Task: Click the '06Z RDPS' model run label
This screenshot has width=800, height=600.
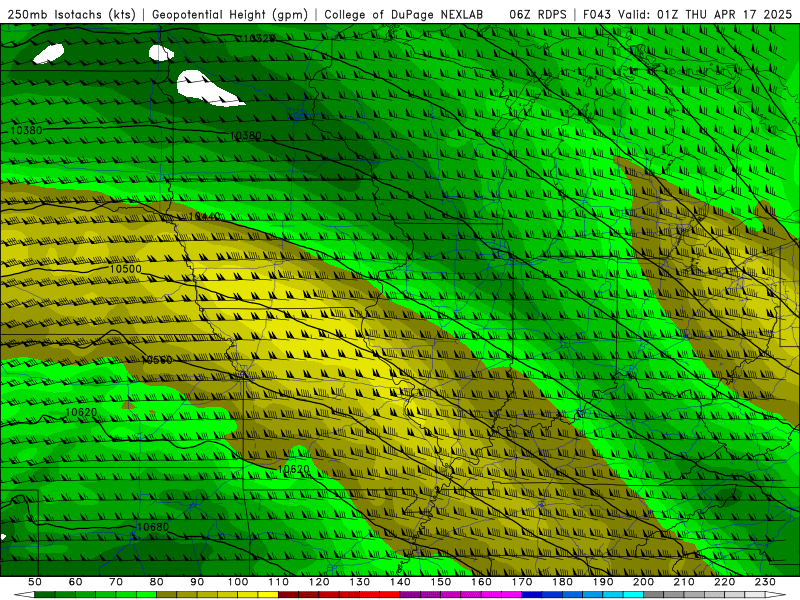Action: (x=538, y=14)
